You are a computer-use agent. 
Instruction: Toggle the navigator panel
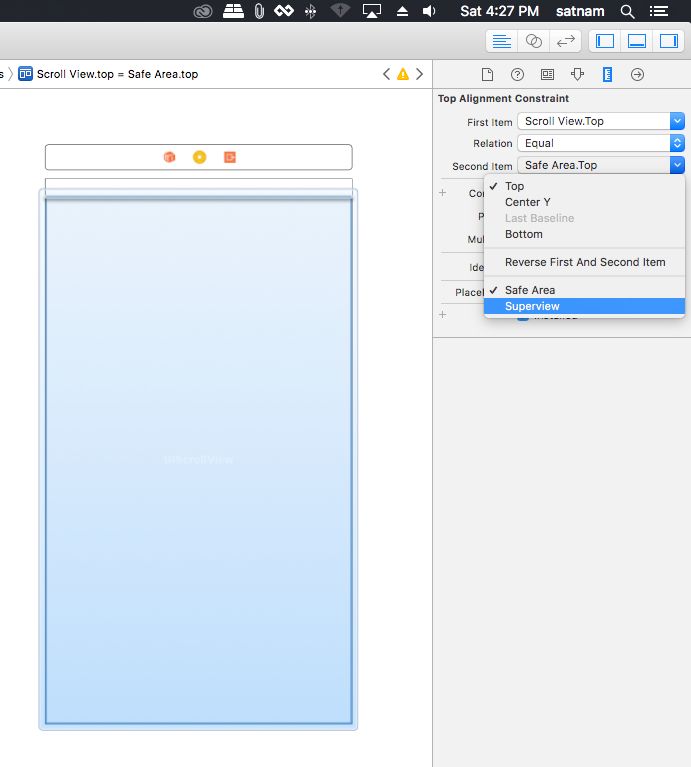coord(605,41)
